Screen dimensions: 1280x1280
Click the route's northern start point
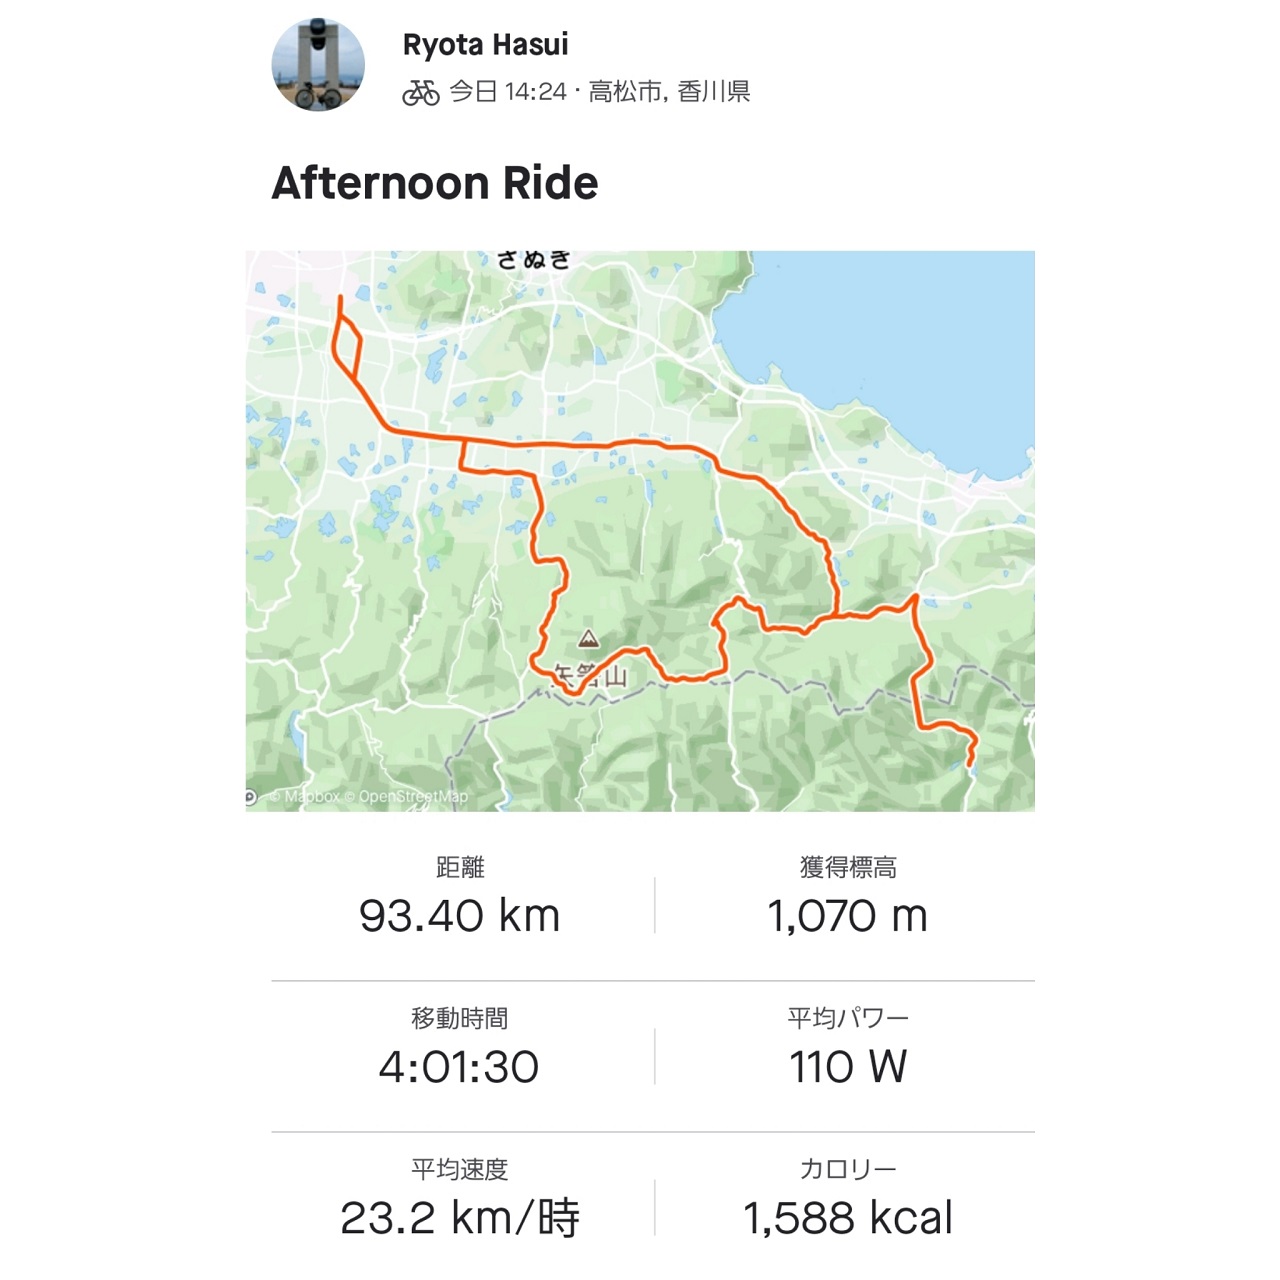click(x=340, y=297)
